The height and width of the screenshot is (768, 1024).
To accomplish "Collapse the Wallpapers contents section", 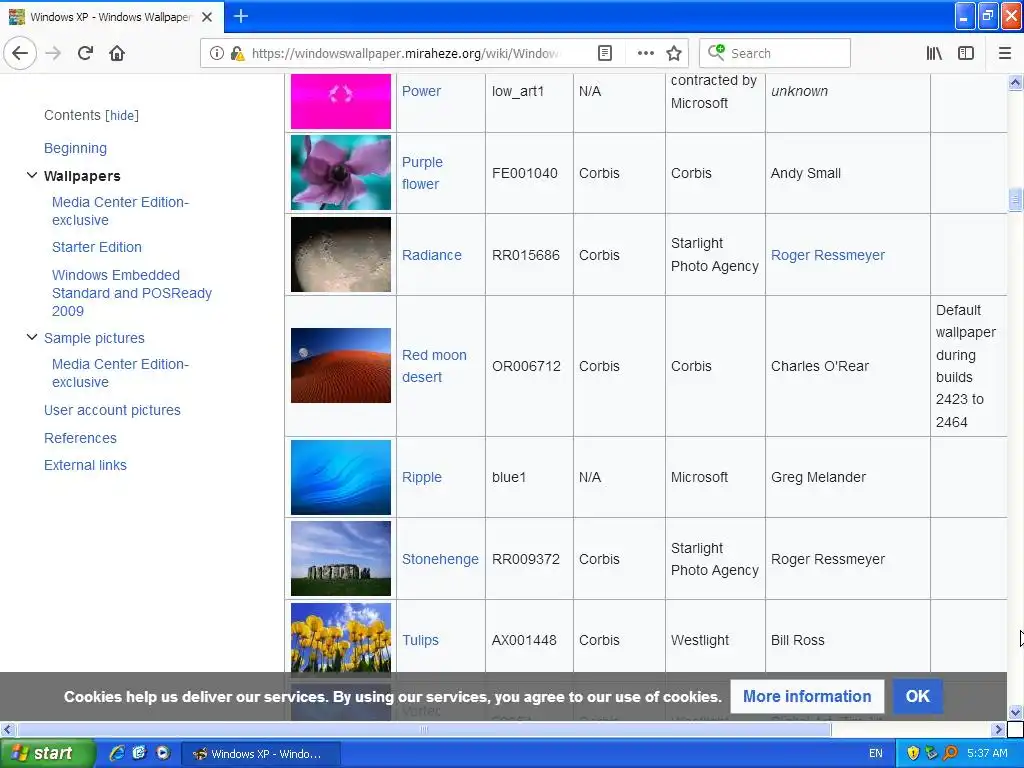I will pos(31,175).
